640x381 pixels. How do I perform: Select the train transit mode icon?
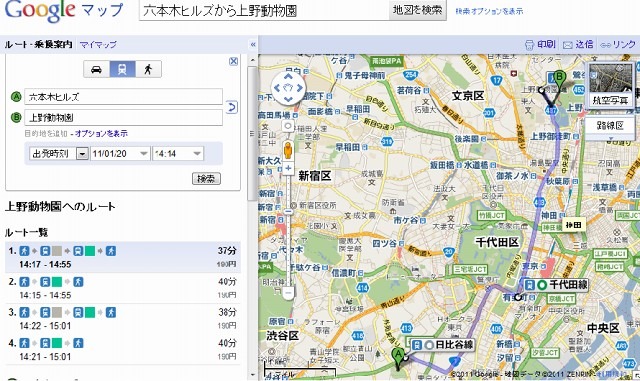122,69
